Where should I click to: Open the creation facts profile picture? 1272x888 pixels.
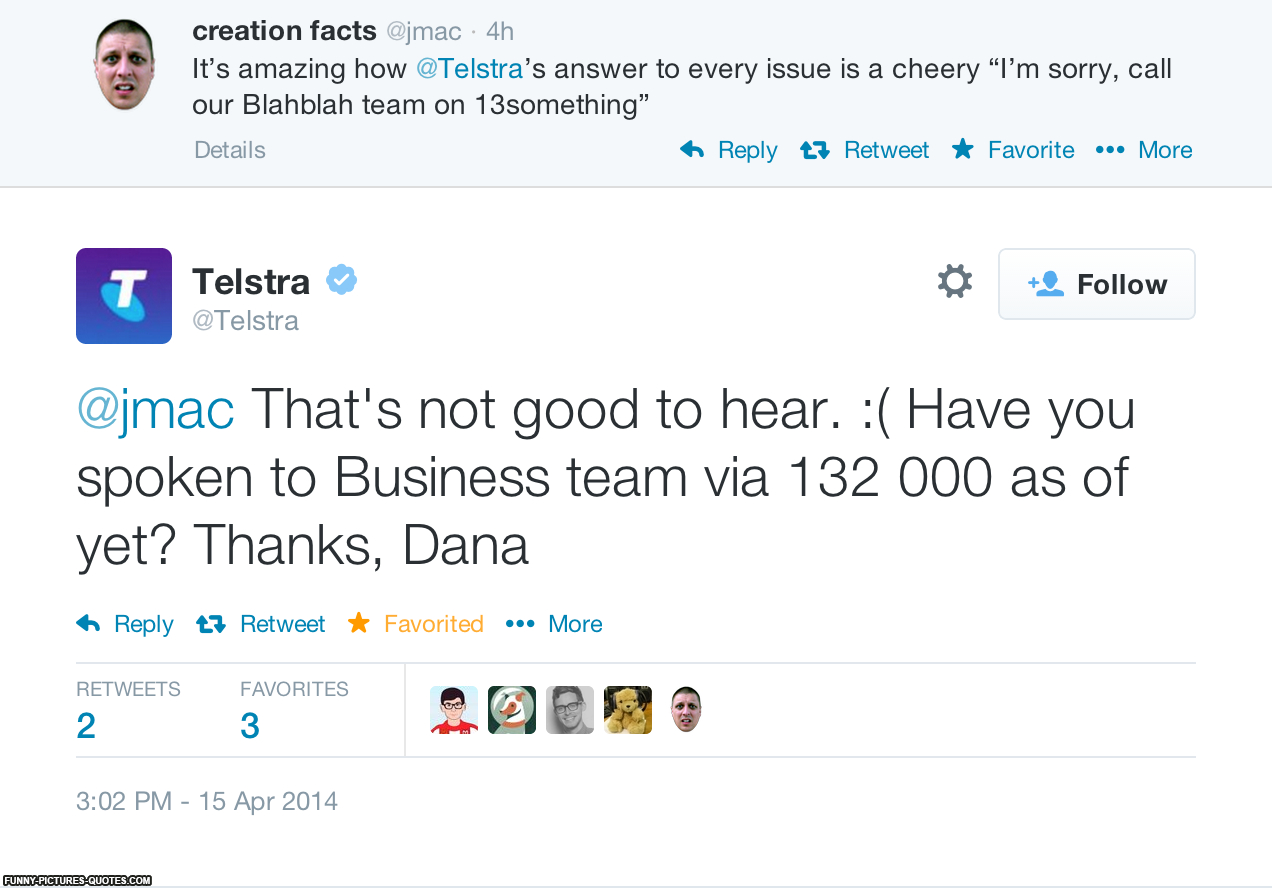(x=124, y=63)
